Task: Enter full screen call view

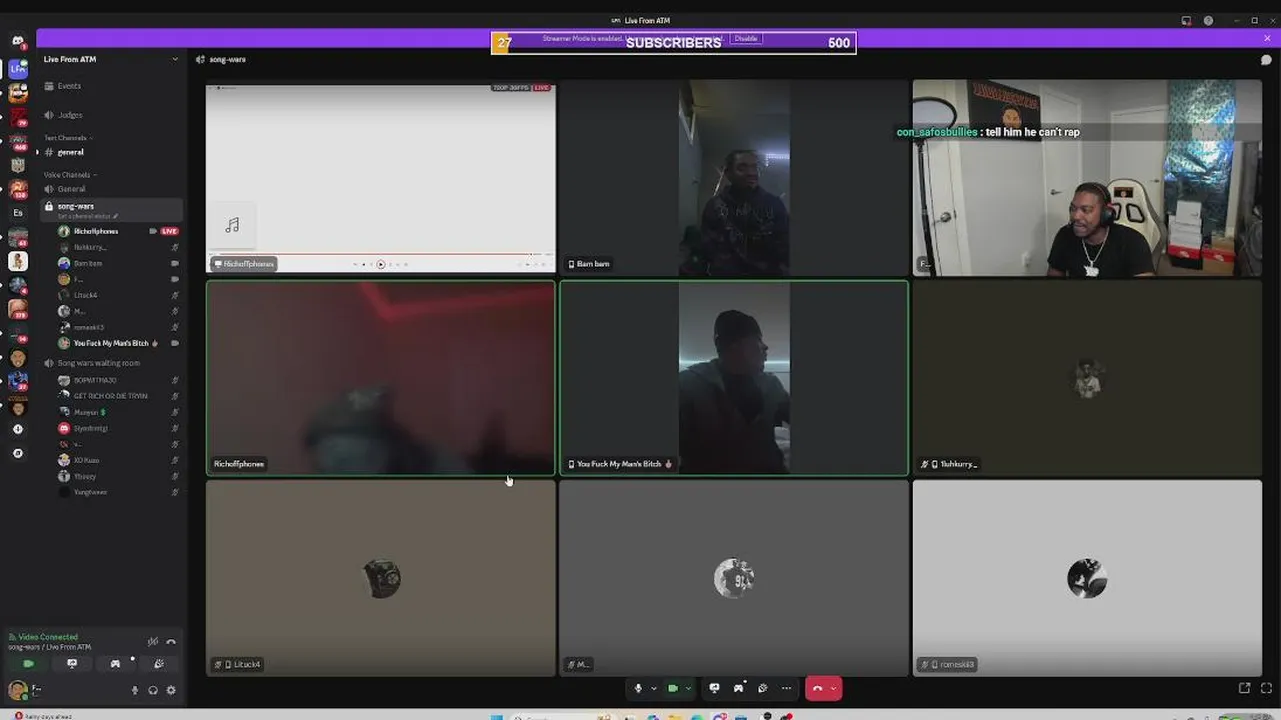Action: [x=1266, y=688]
